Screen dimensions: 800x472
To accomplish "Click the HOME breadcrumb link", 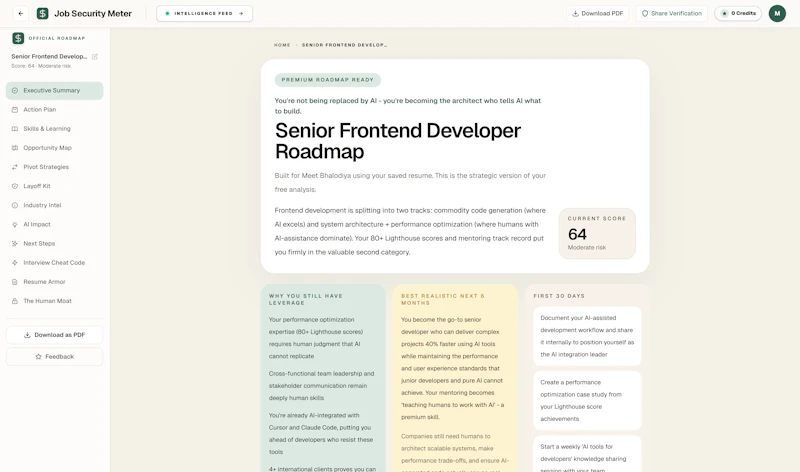I will coord(282,45).
